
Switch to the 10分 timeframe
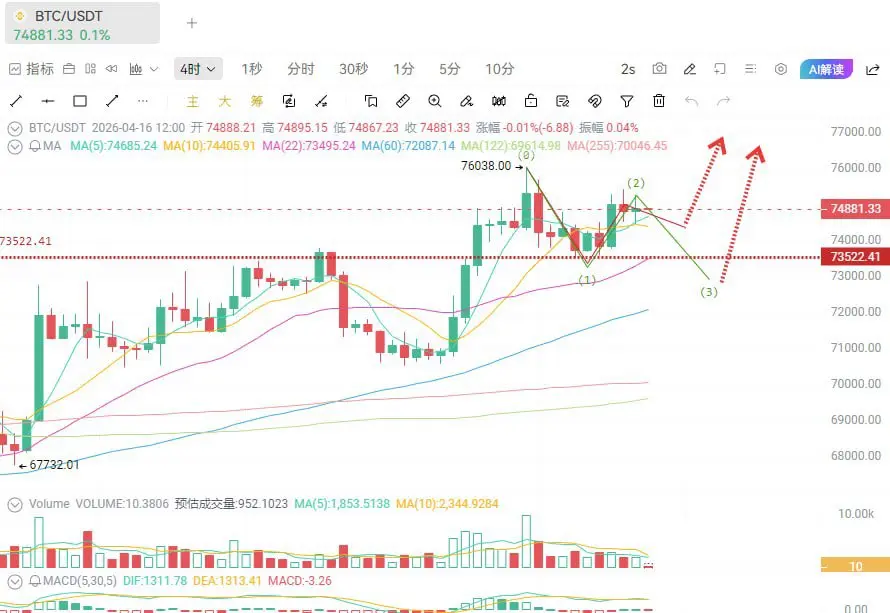tap(499, 69)
